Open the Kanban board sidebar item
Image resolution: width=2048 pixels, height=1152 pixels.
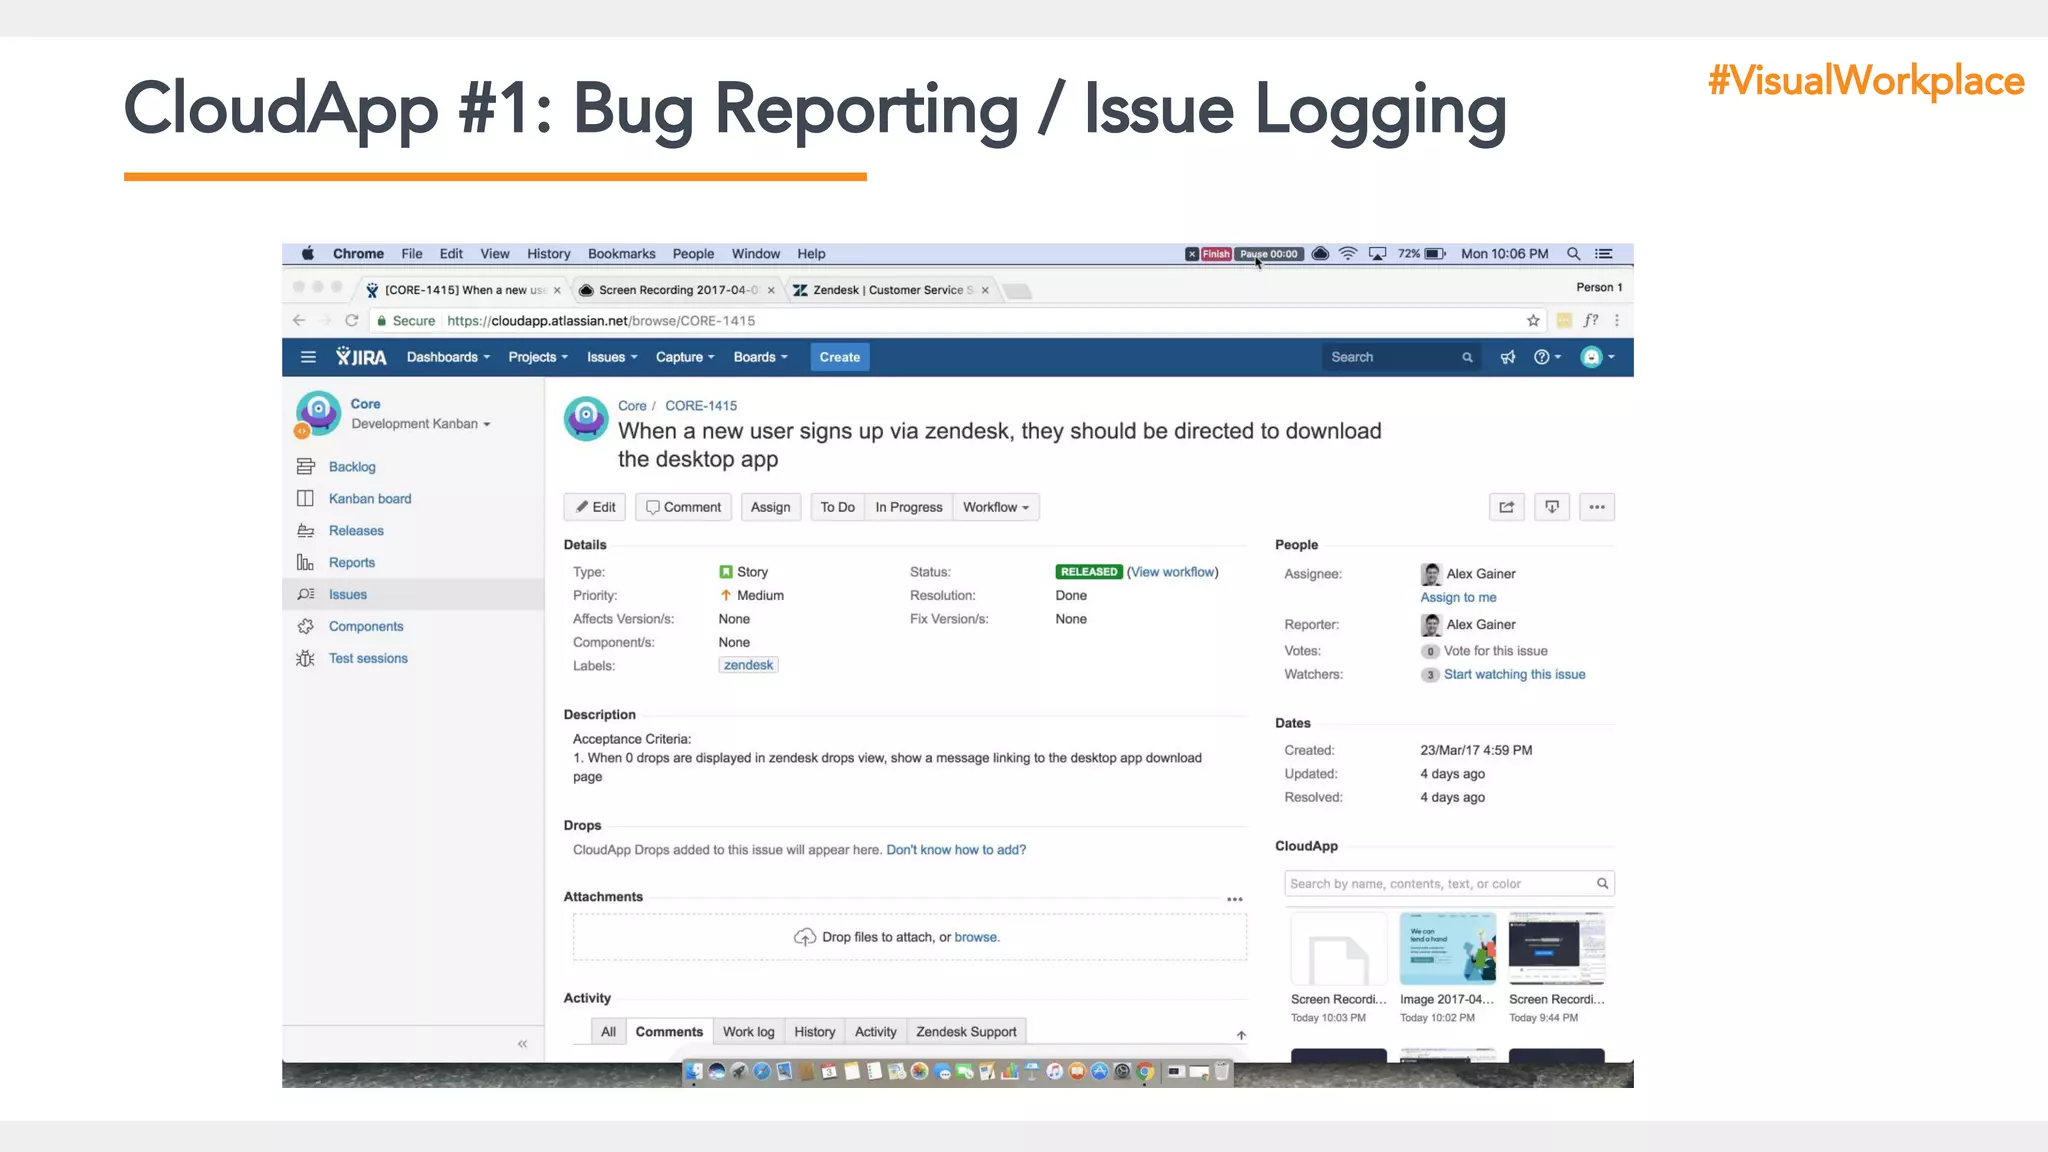coord(370,499)
